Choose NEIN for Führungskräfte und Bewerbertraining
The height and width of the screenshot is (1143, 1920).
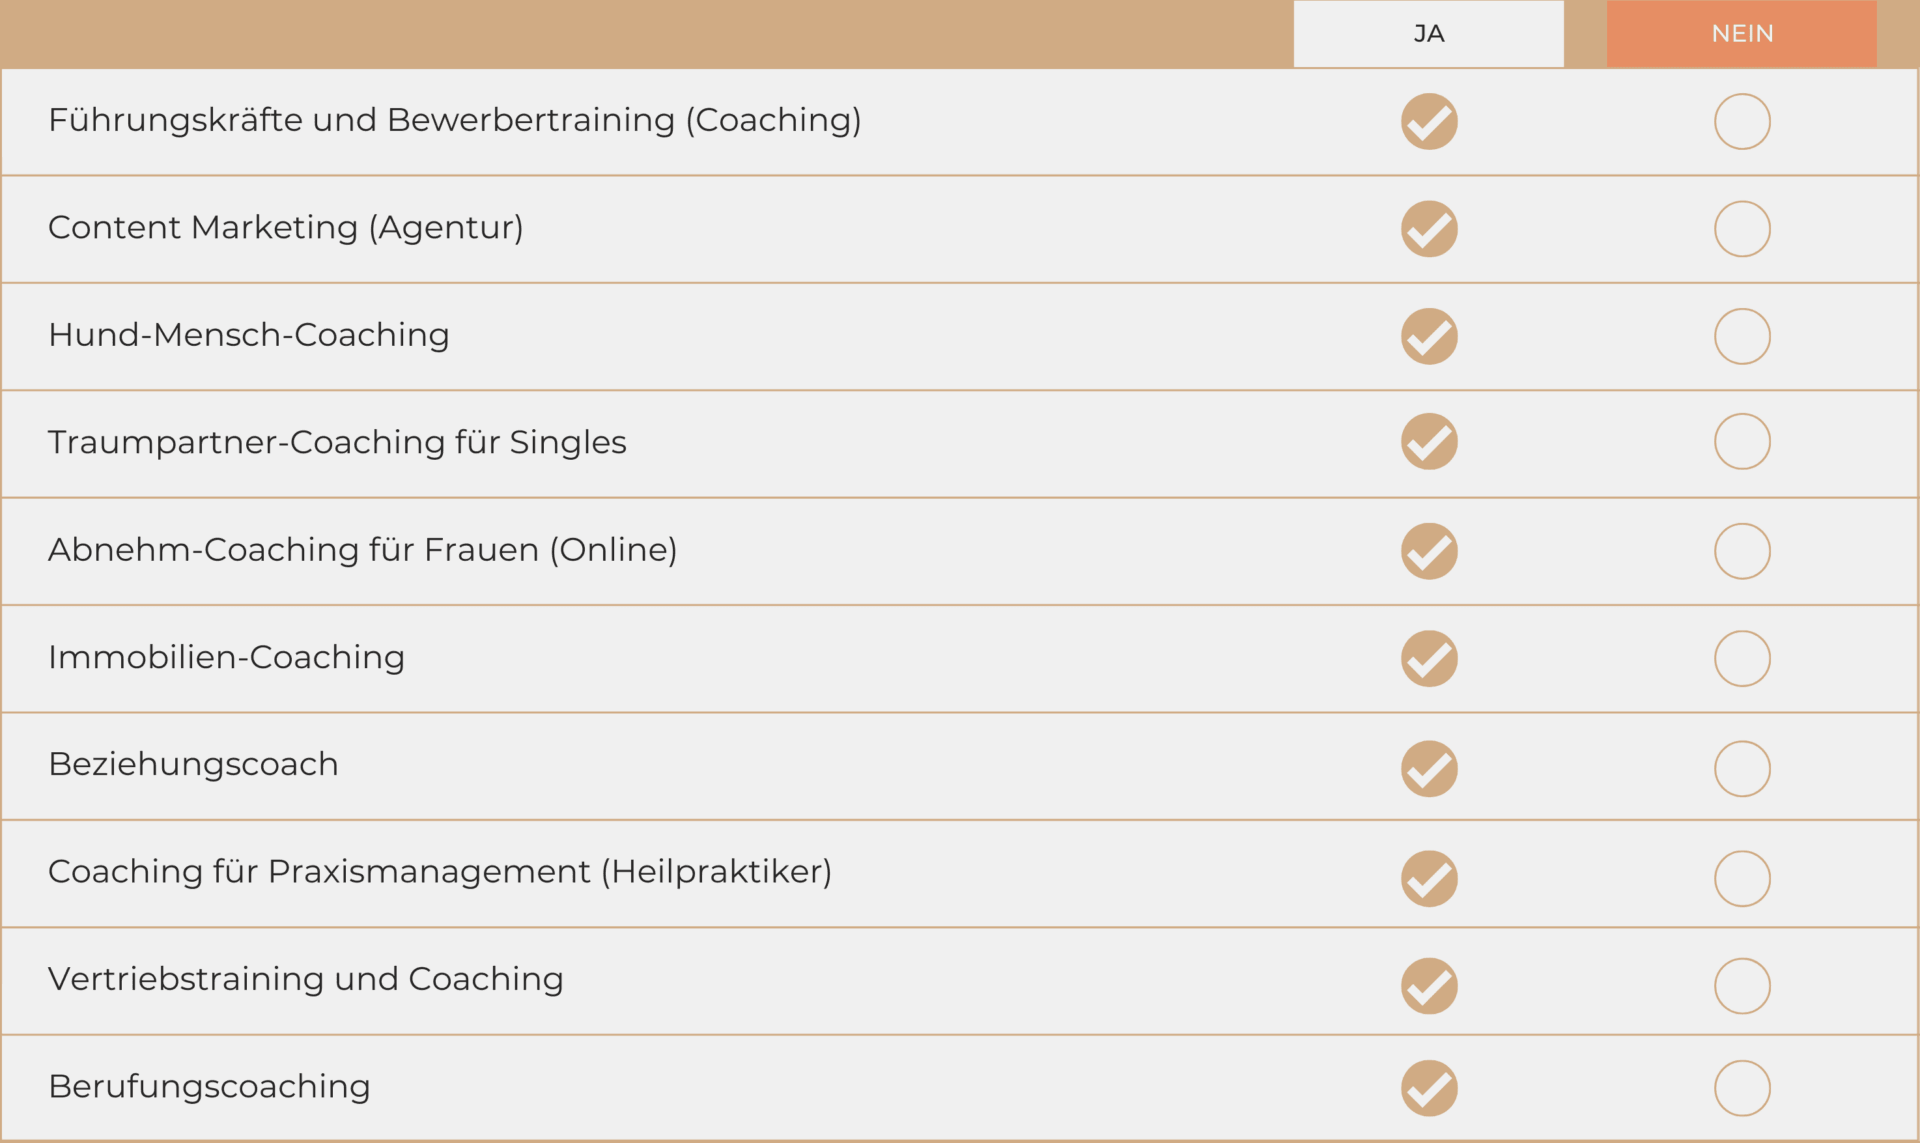1742,122
